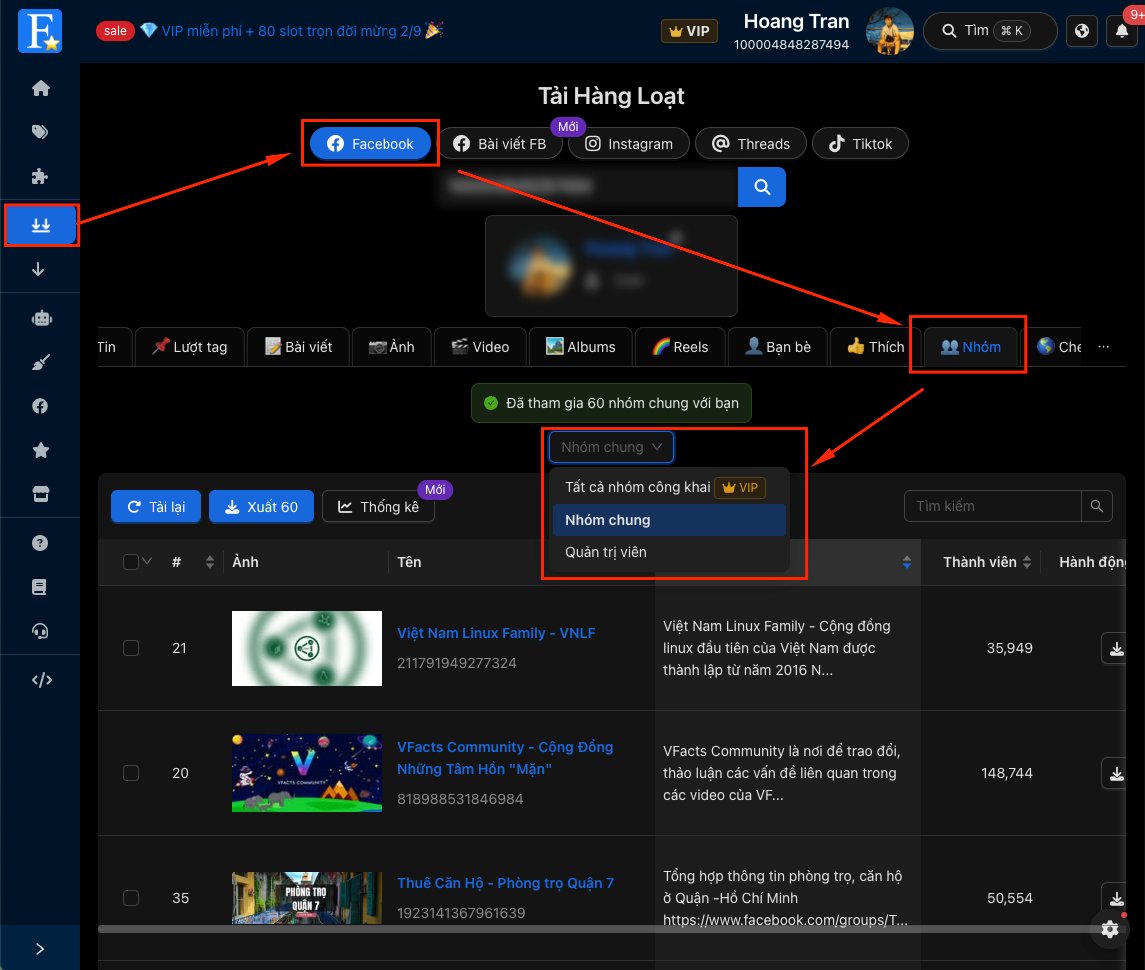Open the puzzle piece extensions icon
The image size is (1145, 970).
pyautogui.click(x=40, y=176)
